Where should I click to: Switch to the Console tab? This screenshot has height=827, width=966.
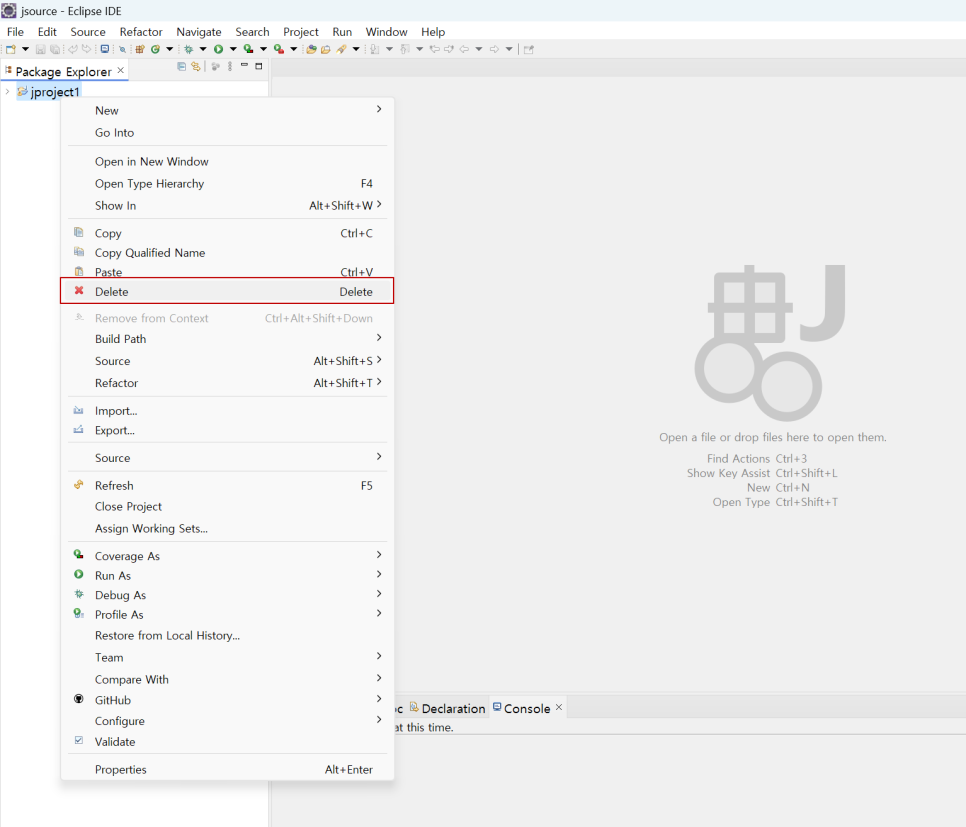[x=527, y=709]
